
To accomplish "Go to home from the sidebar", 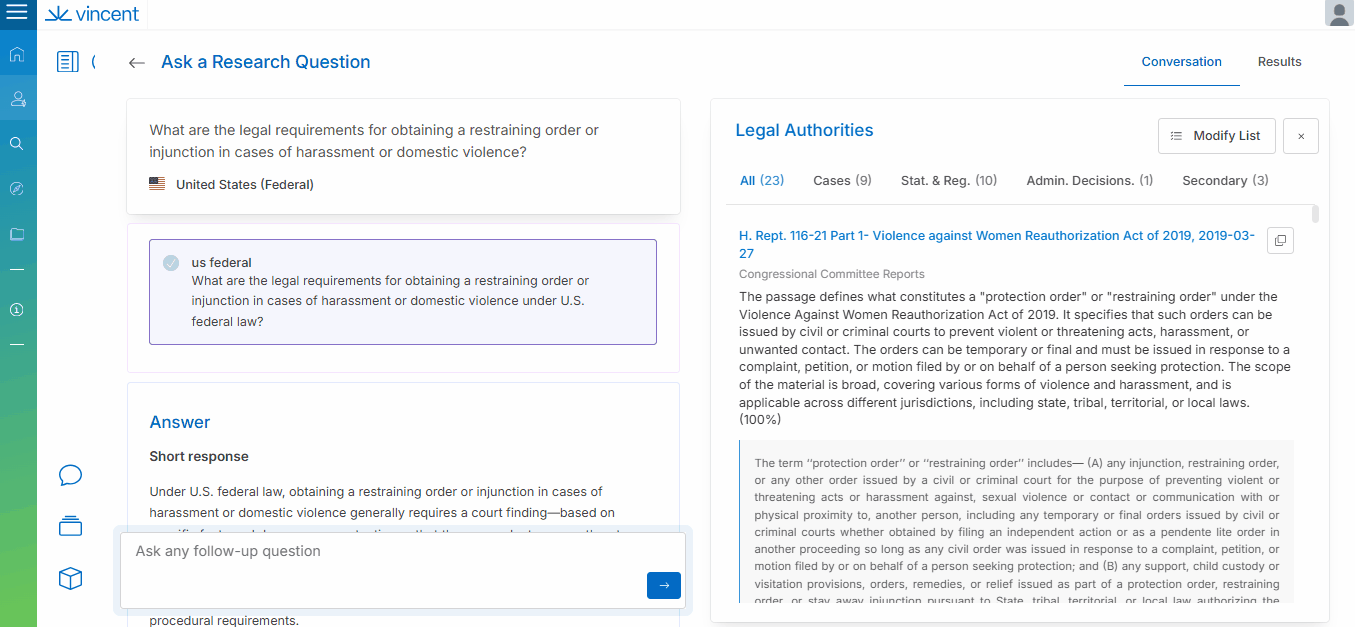I will pos(17,54).
